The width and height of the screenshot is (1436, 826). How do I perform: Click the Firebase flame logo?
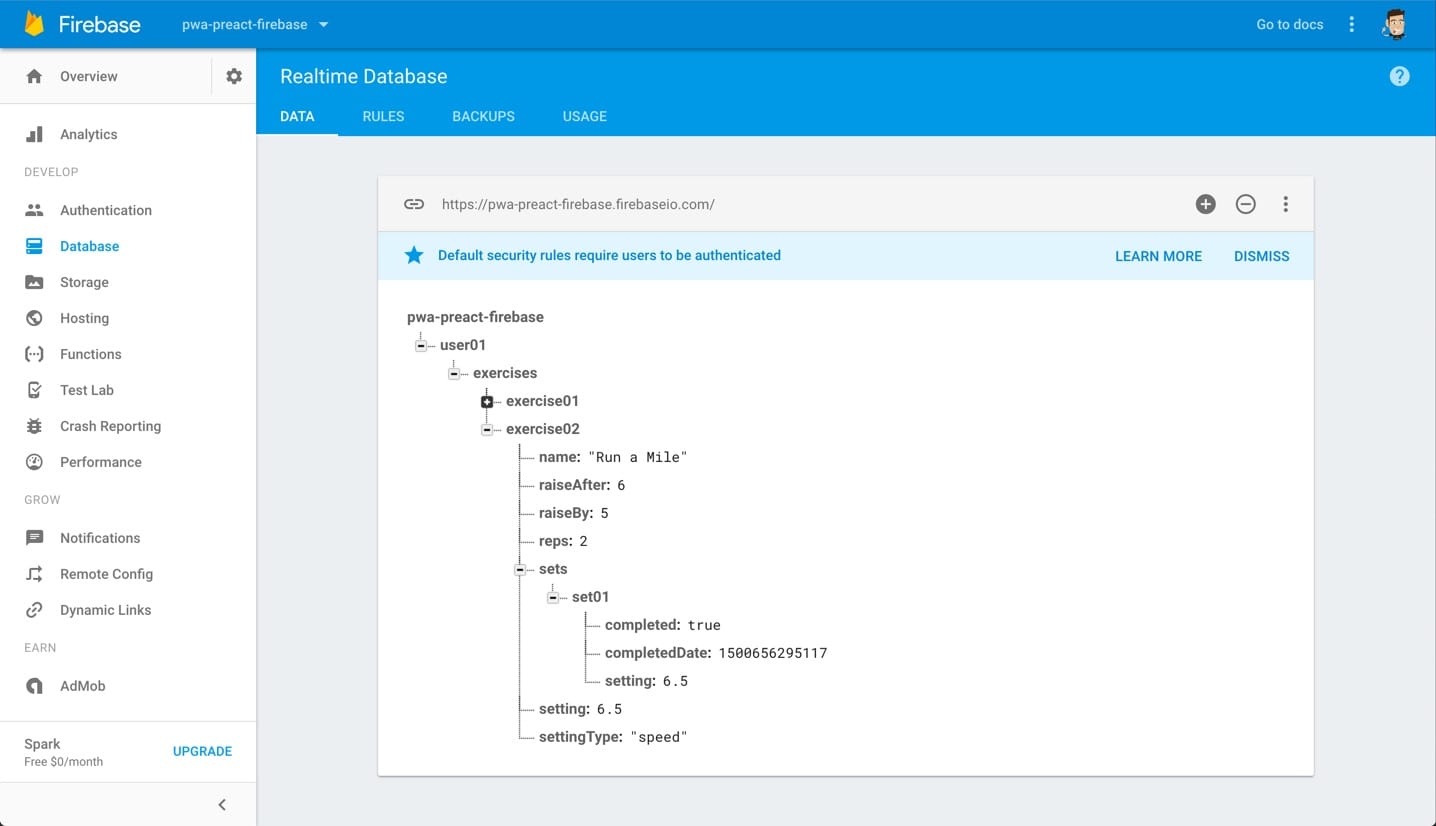(x=34, y=24)
